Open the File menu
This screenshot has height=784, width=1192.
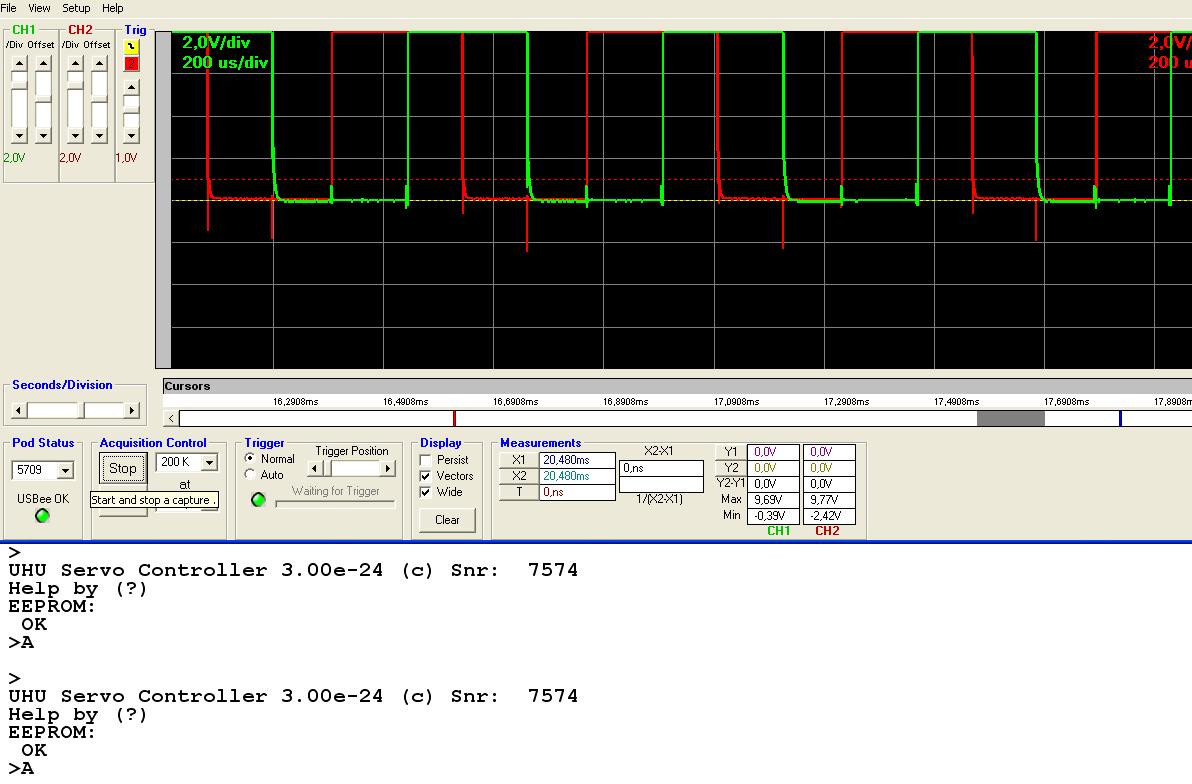[8, 8]
